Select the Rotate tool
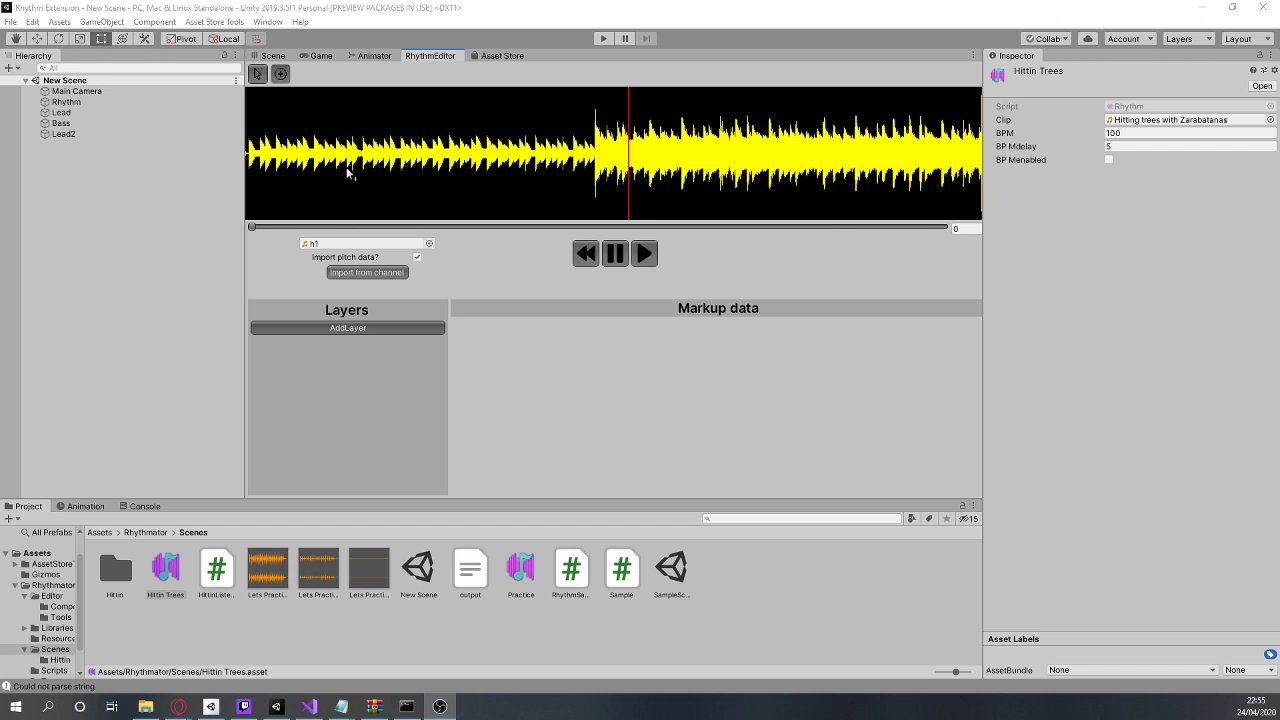The image size is (1280, 720). point(58,39)
